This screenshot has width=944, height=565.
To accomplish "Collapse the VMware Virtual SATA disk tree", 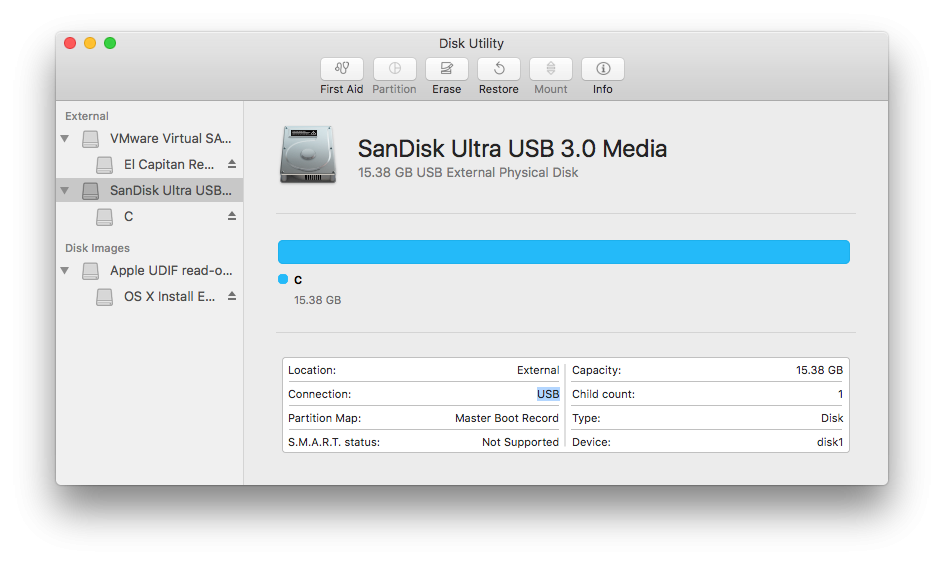I will 65,139.
